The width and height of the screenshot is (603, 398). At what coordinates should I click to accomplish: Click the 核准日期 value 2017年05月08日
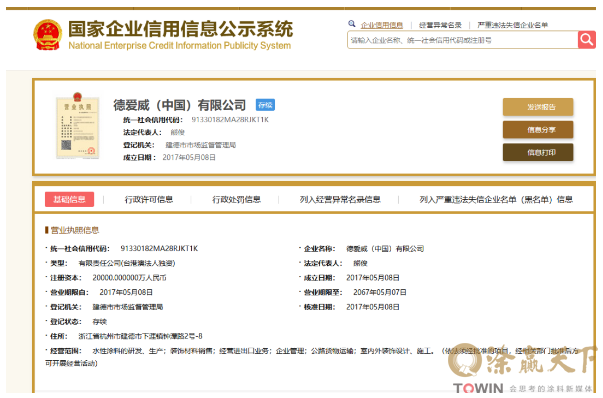tap(373, 307)
